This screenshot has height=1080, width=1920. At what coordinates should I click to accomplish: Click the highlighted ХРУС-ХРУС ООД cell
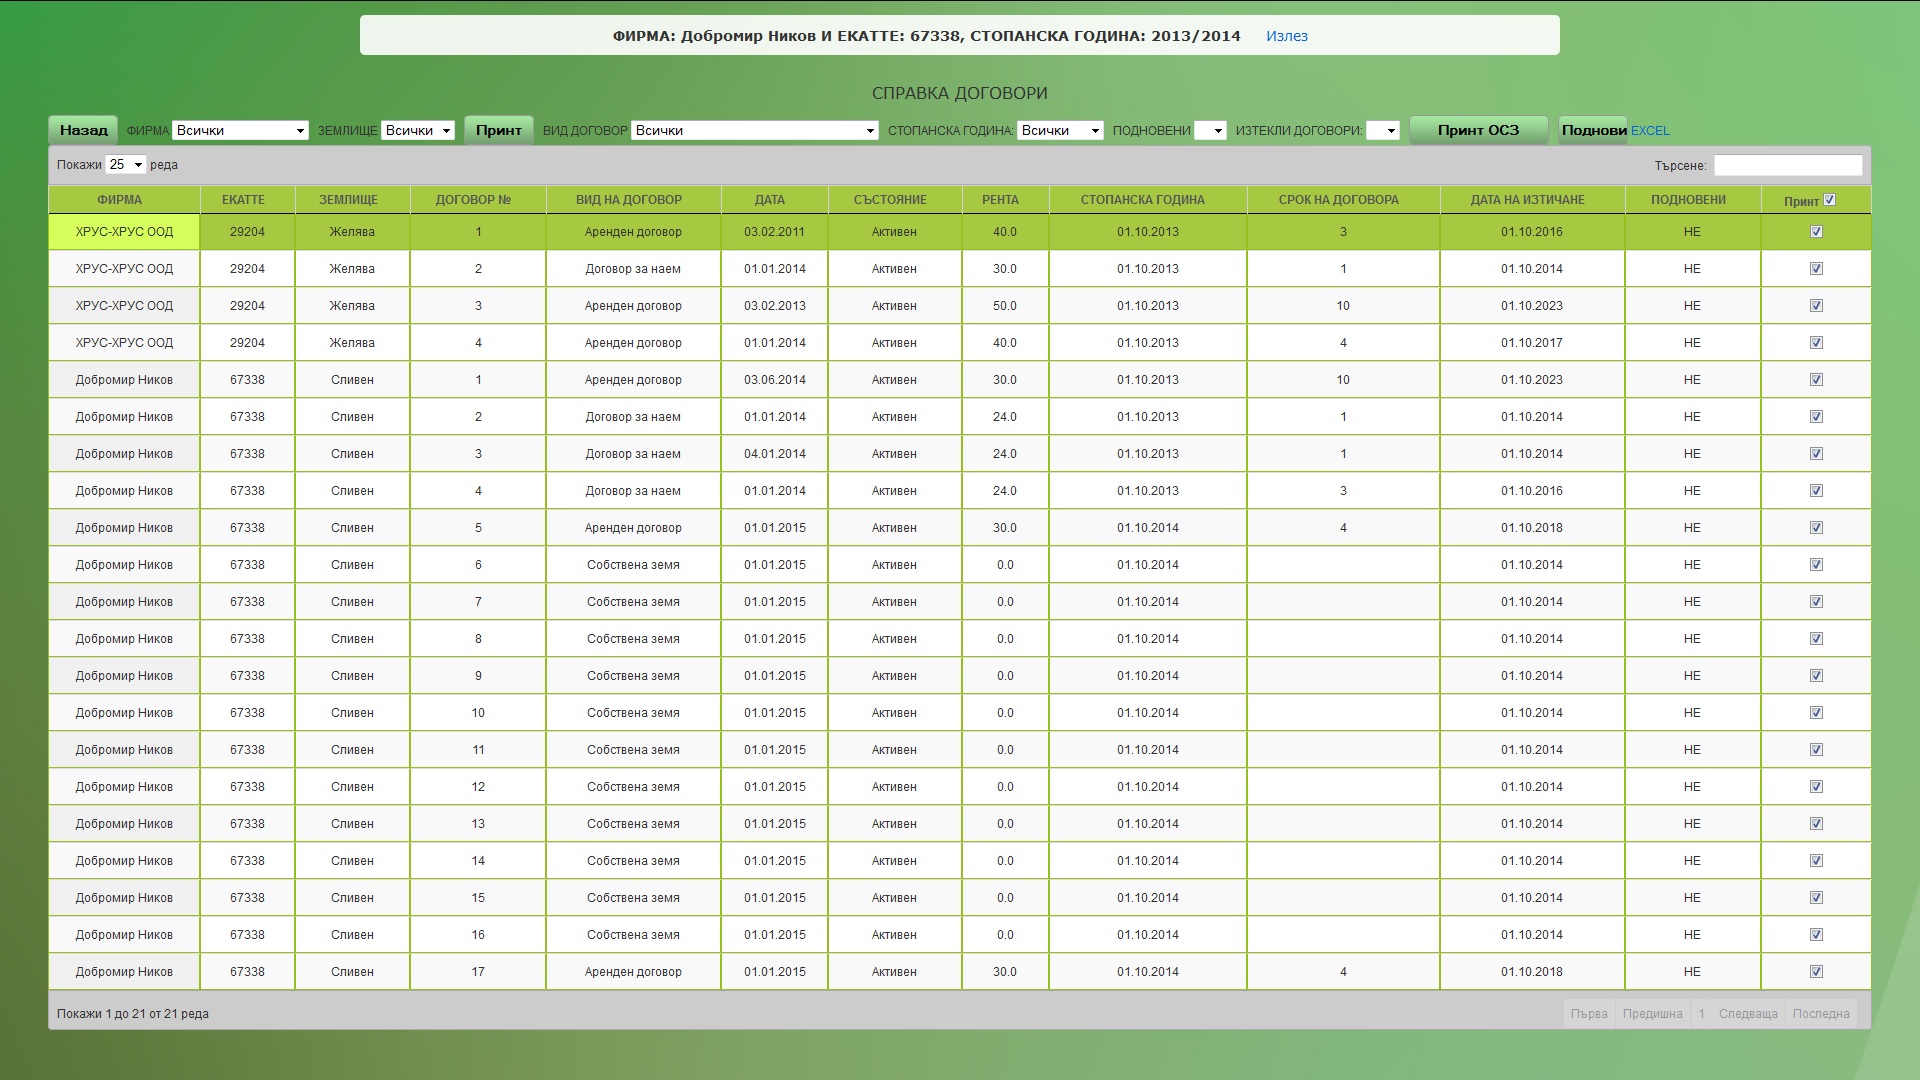pyautogui.click(x=124, y=232)
